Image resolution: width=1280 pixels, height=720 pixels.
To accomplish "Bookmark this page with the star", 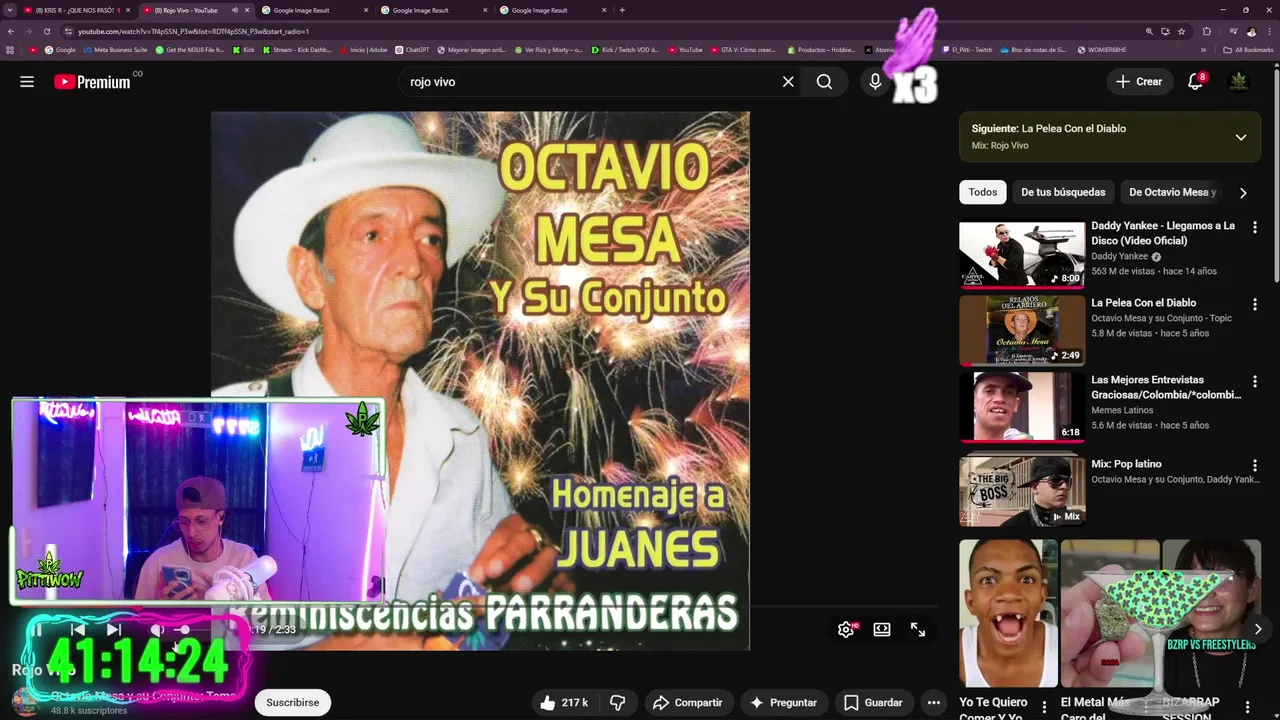I will tap(1181, 31).
